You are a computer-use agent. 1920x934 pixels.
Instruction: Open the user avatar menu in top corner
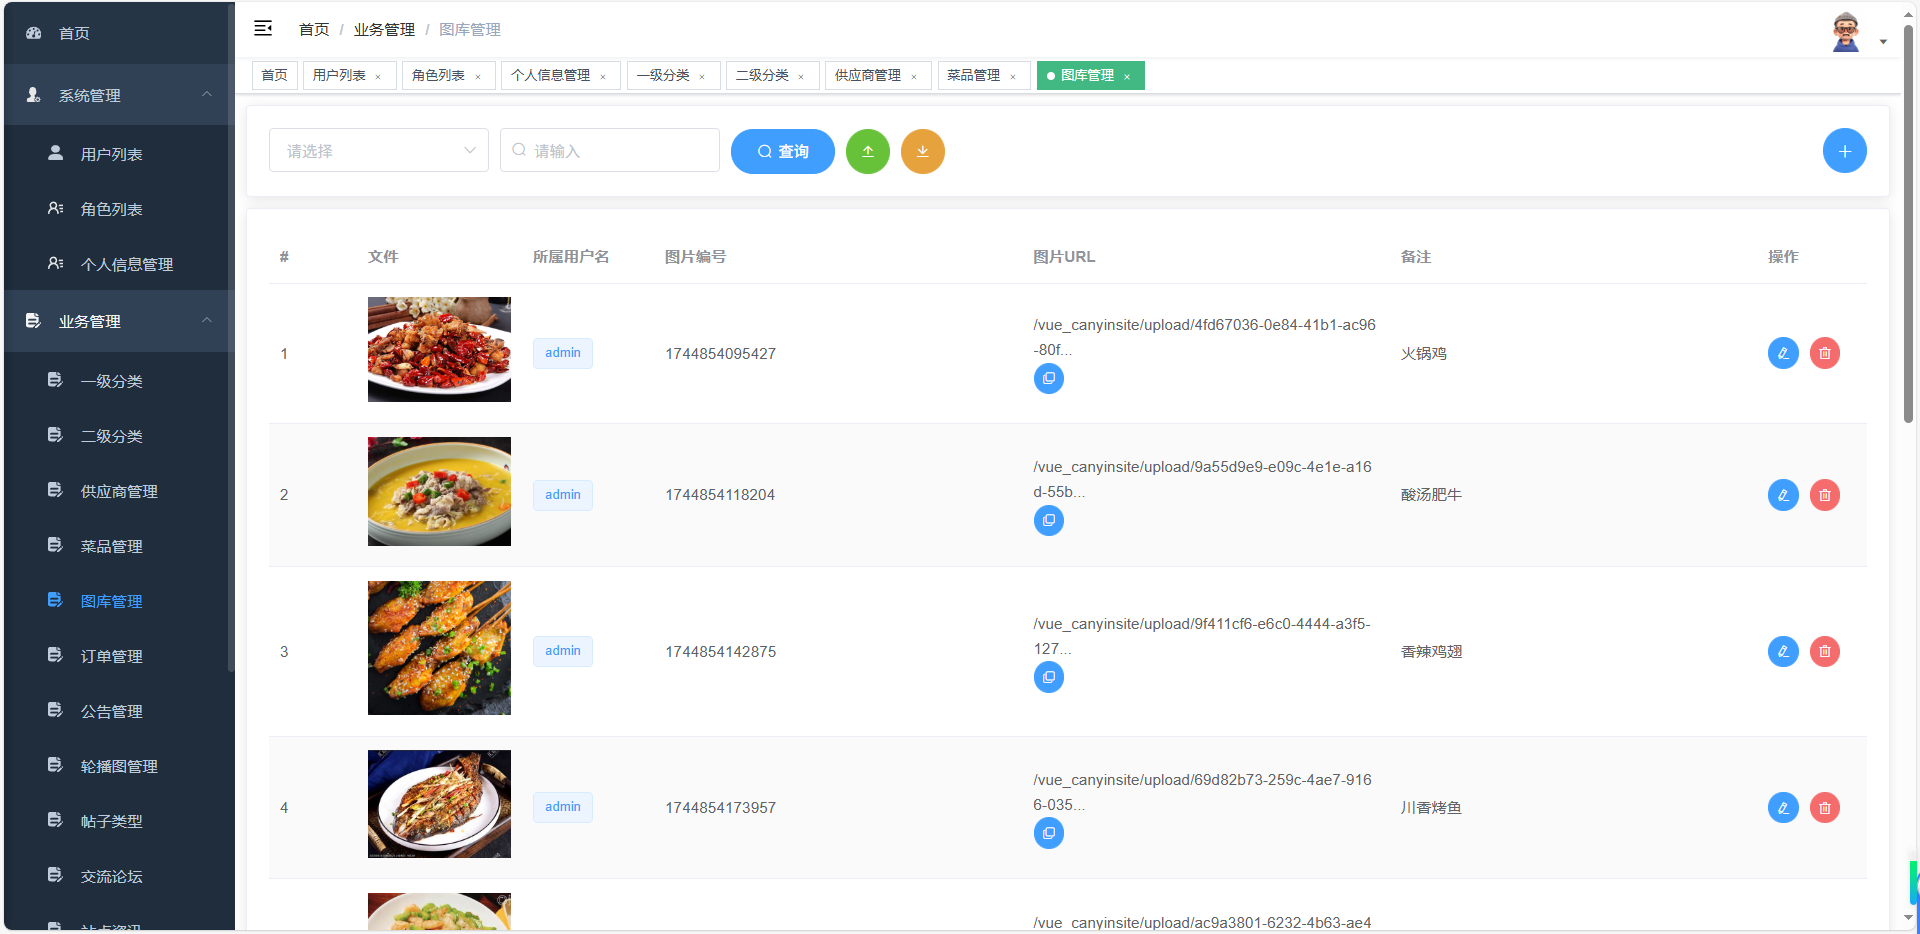click(1845, 30)
